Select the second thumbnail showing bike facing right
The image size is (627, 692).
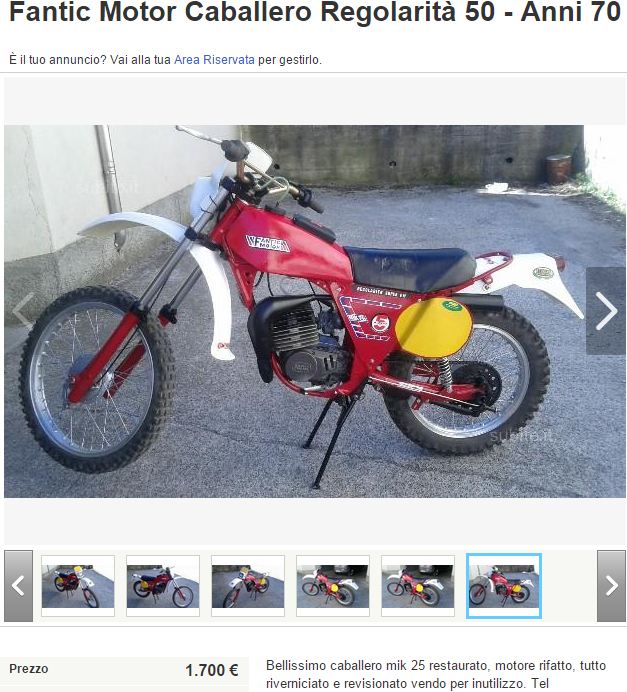pyautogui.click(x=163, y=586)
